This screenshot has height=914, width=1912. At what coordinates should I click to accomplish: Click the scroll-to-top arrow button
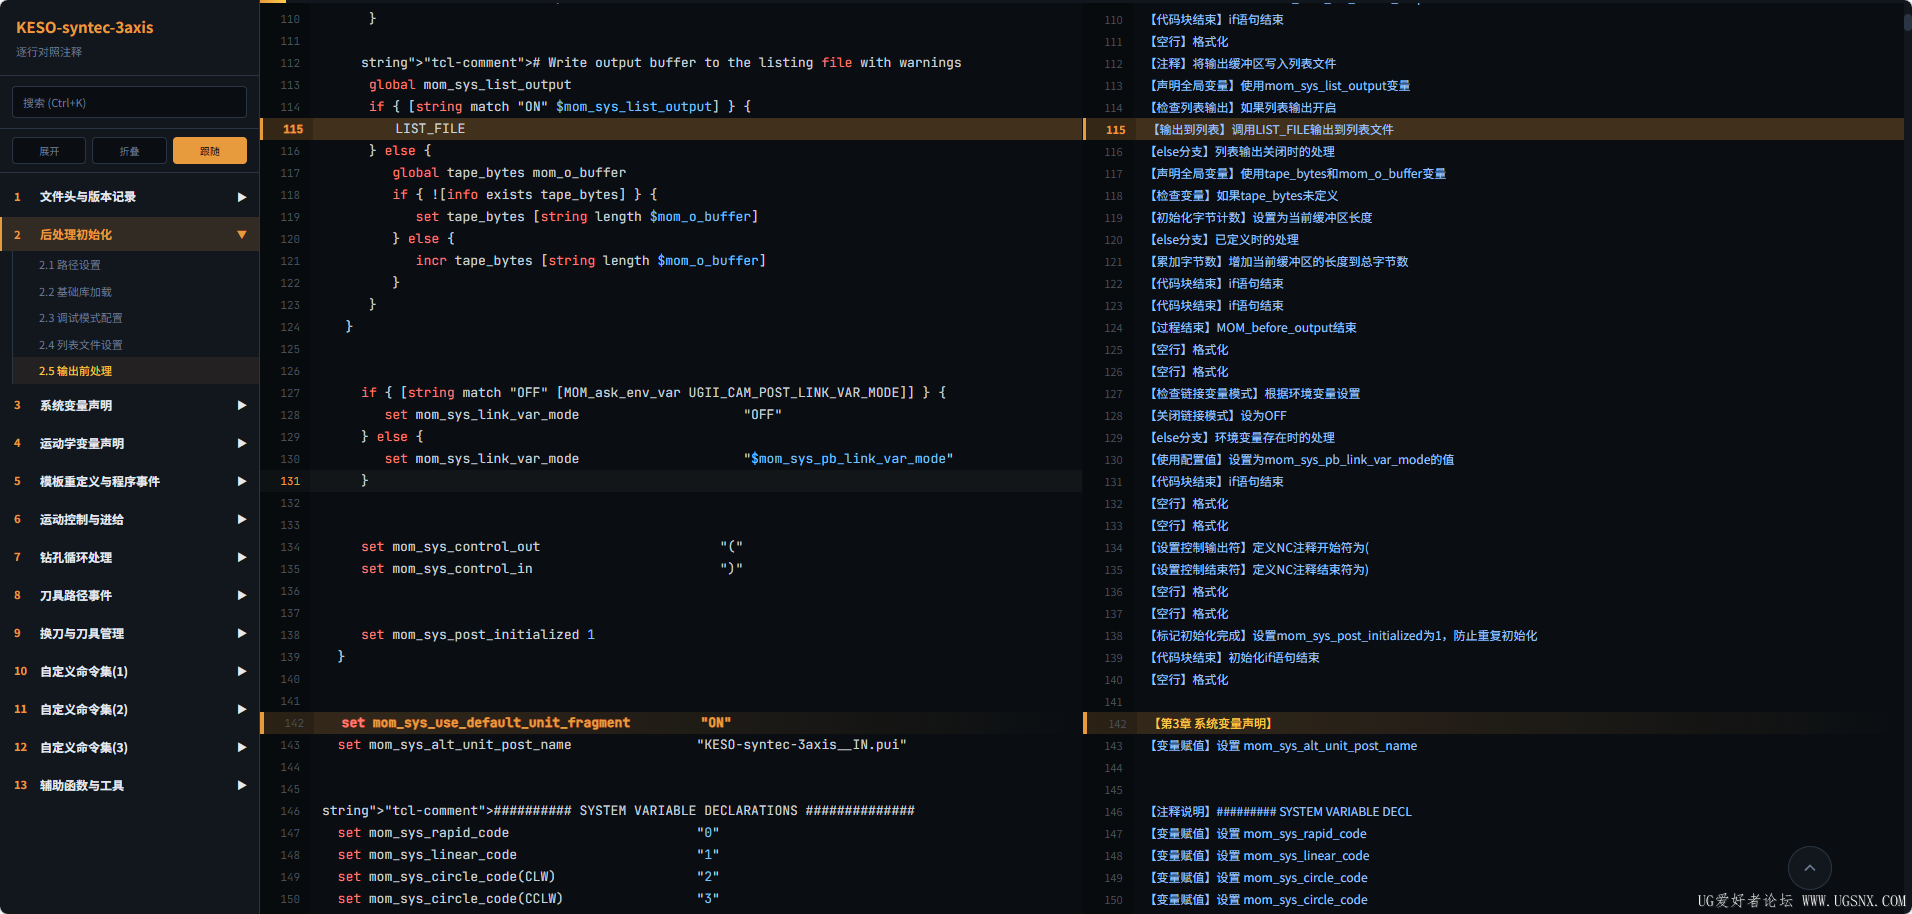(1809, 868)
